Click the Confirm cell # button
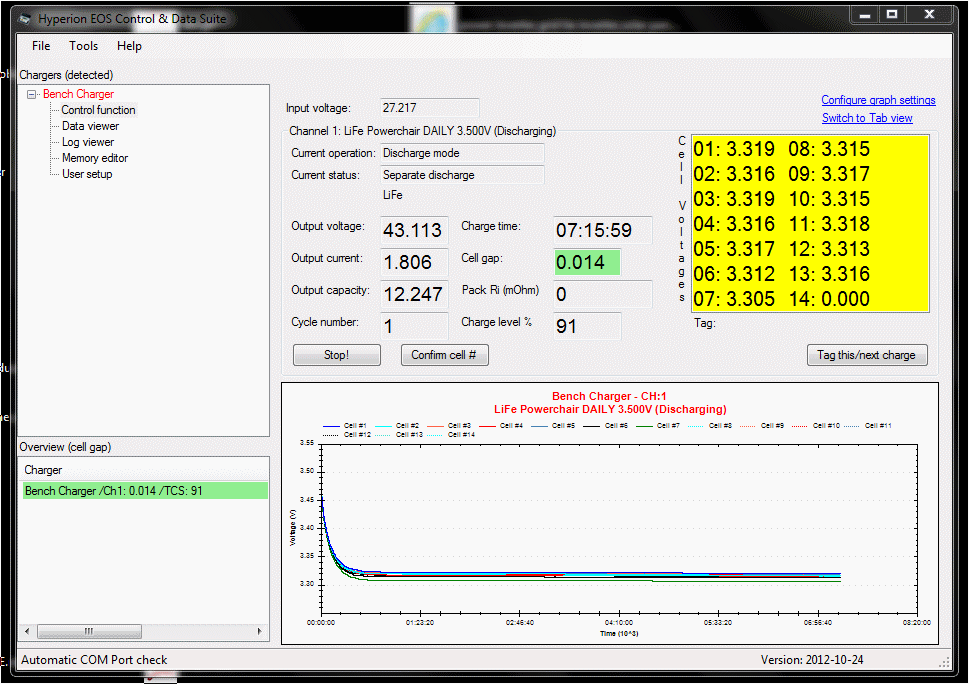 pyautogui.click(x=444, y=355)
